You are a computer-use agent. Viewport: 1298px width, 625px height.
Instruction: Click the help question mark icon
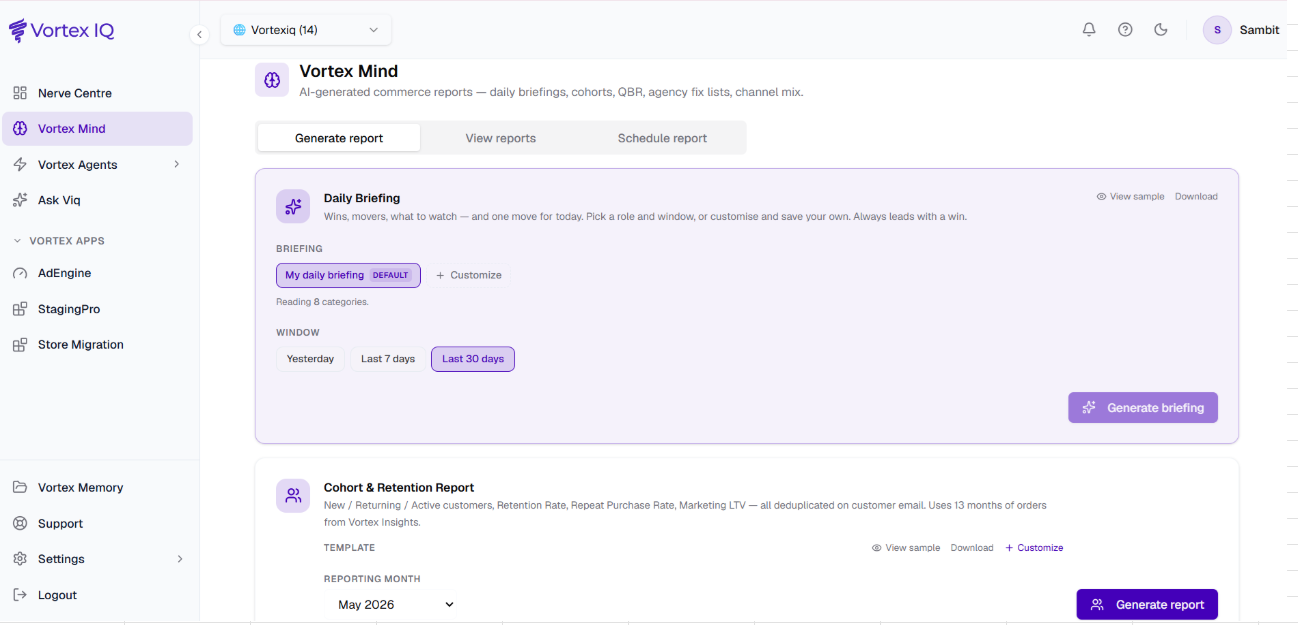point(1125,30)
